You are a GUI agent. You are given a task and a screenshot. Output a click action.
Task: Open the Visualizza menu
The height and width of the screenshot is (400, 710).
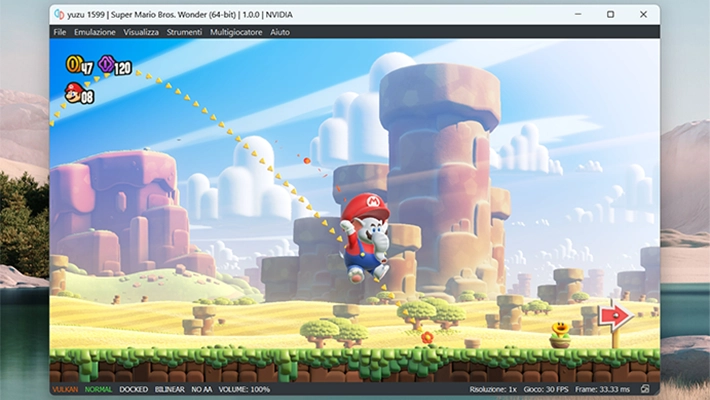click(x=141, y=32)
